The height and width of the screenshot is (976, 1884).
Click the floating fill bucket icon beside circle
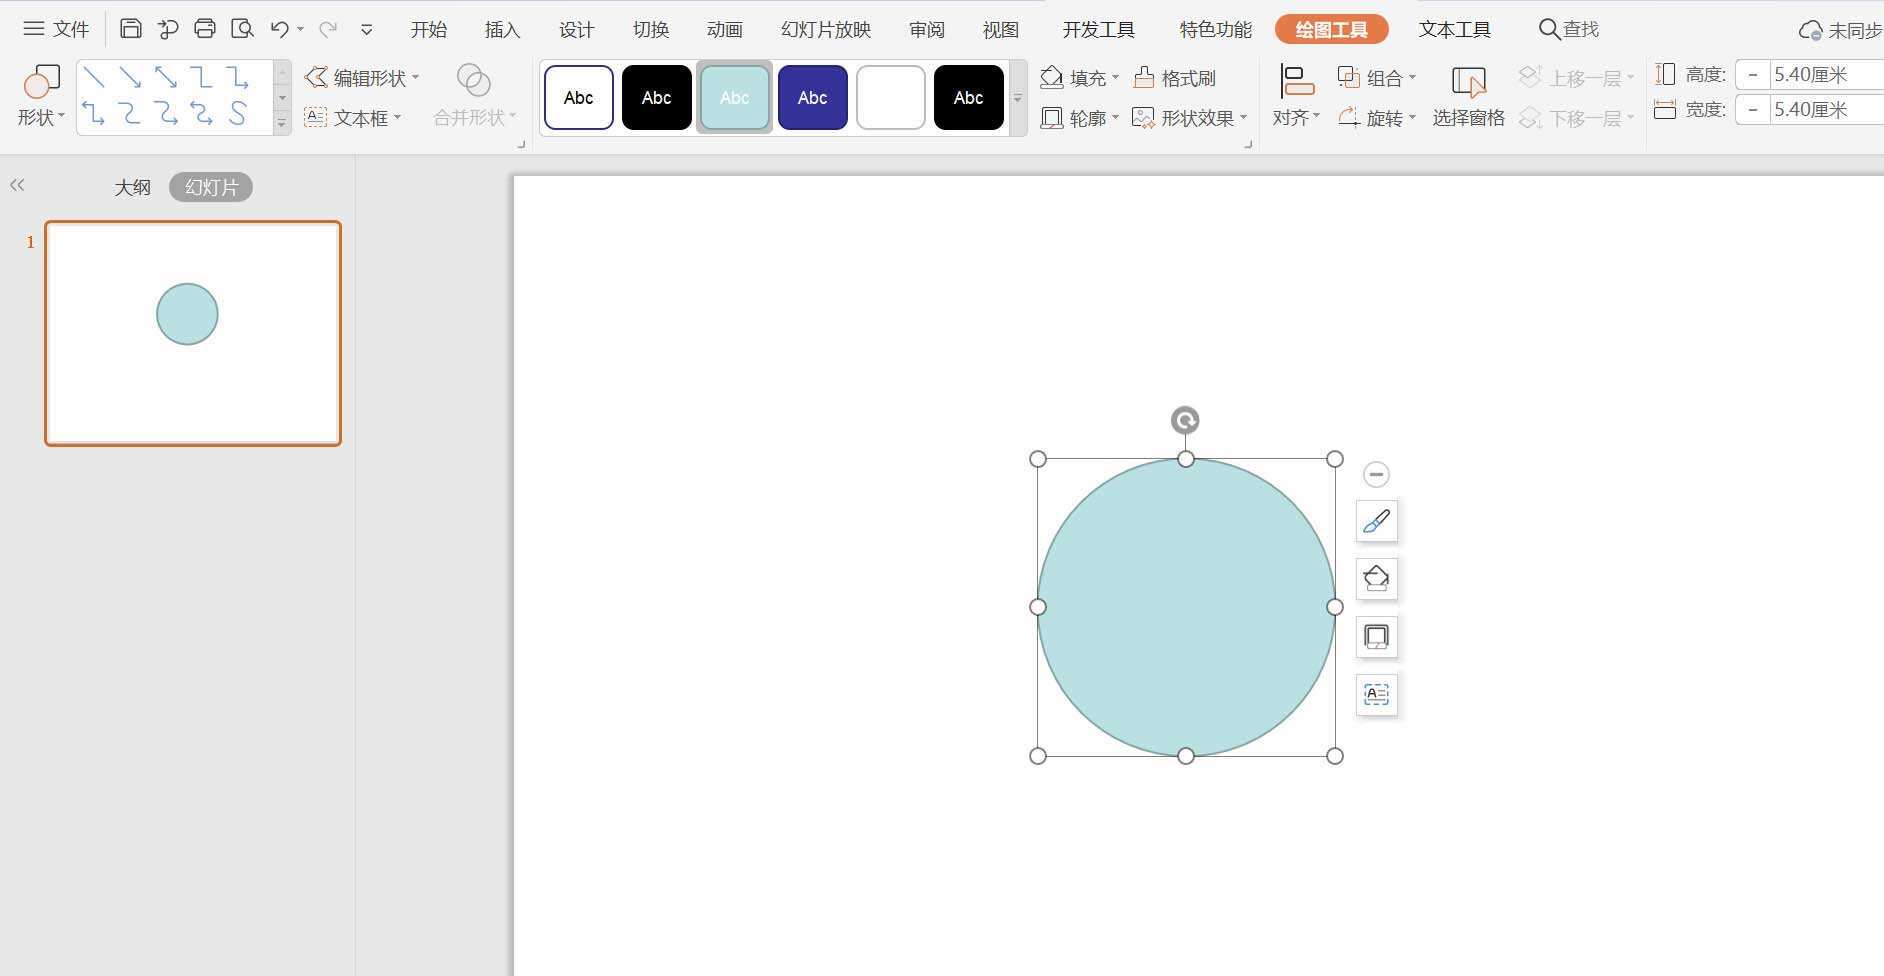coord(1376,578)
